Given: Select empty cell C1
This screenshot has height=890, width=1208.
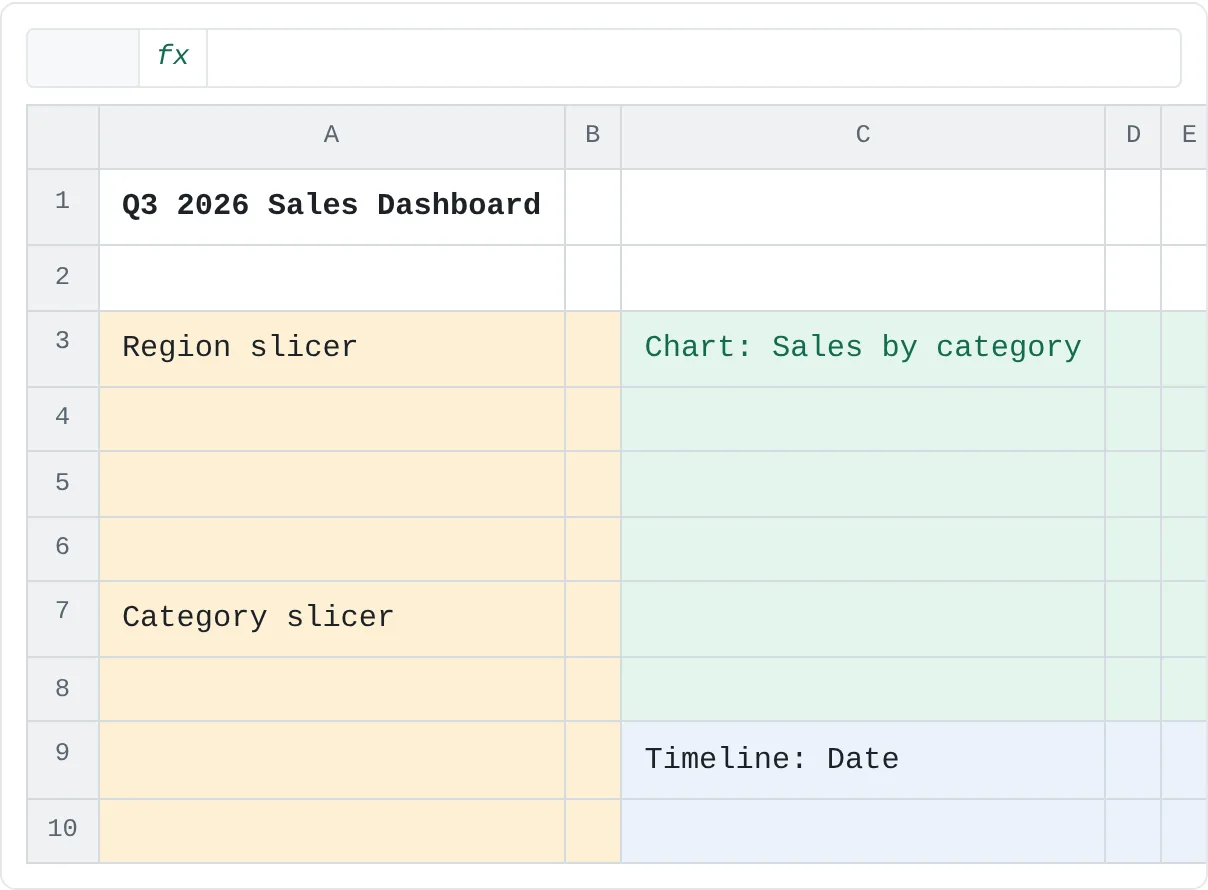Looking at the screenshot, I should click(x=863, y=207).
